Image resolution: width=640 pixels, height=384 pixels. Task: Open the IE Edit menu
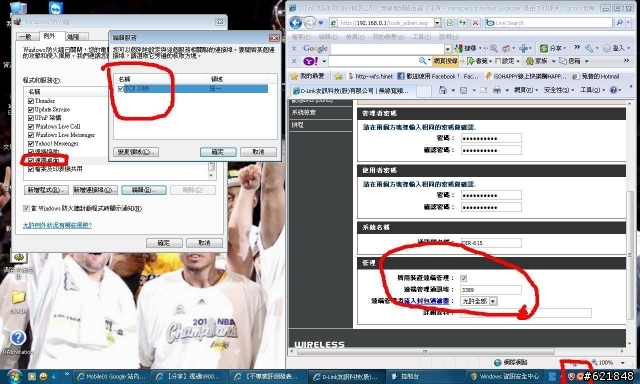[328, 37]
